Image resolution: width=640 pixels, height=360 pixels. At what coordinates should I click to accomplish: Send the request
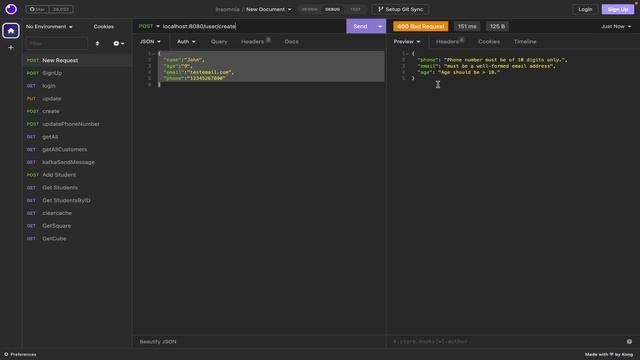tap(360, 26)
